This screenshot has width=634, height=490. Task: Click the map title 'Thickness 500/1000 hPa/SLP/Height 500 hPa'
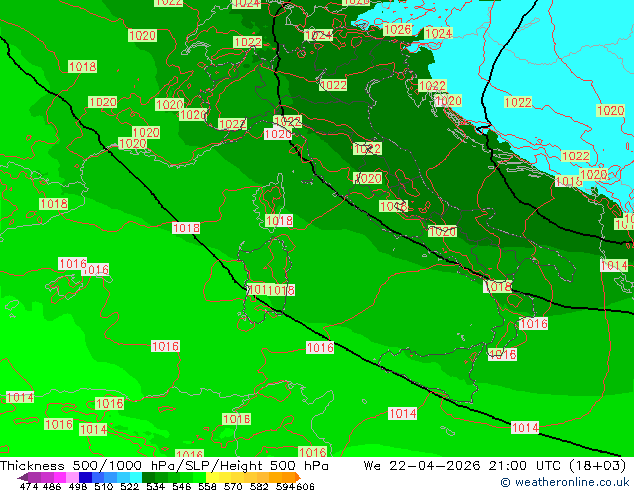pos(164,466)
